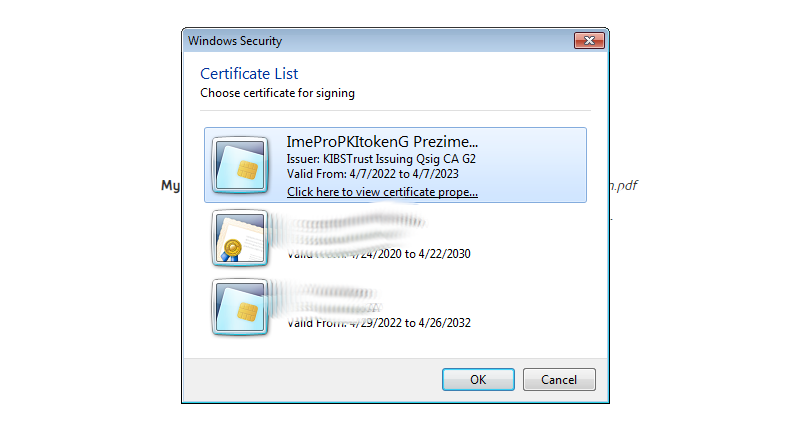Click the bold My text behind the dialog
The width and height of the screenshot is (788, 424).
(x=170, y=185)
